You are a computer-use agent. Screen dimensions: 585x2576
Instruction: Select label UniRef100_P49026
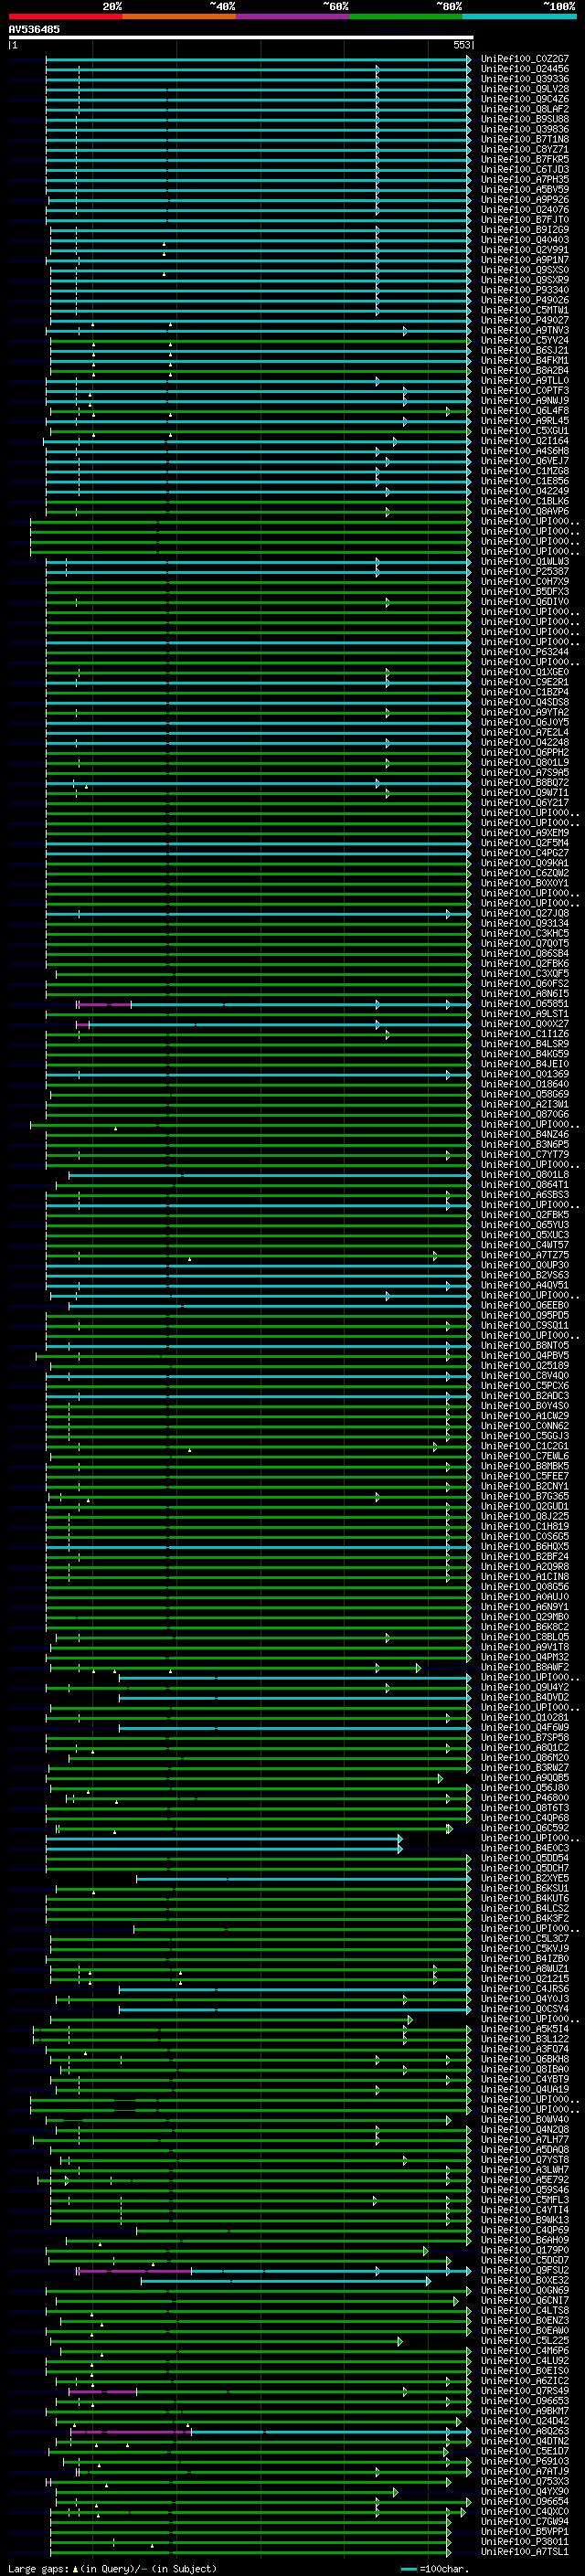[525, 300]
